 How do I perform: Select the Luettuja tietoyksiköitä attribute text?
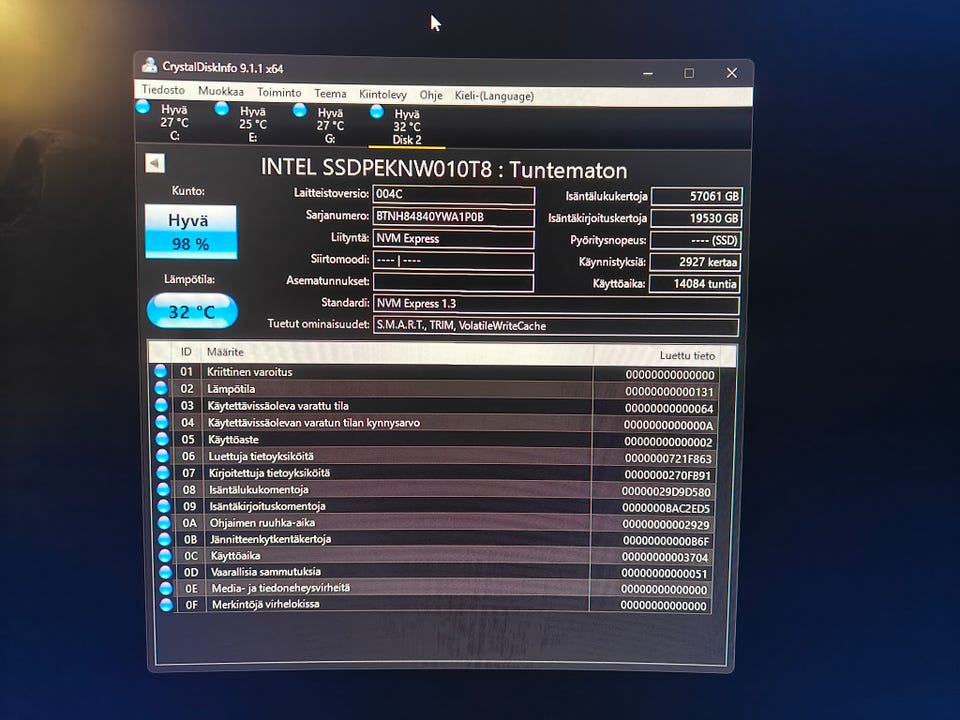pos(261,456)
